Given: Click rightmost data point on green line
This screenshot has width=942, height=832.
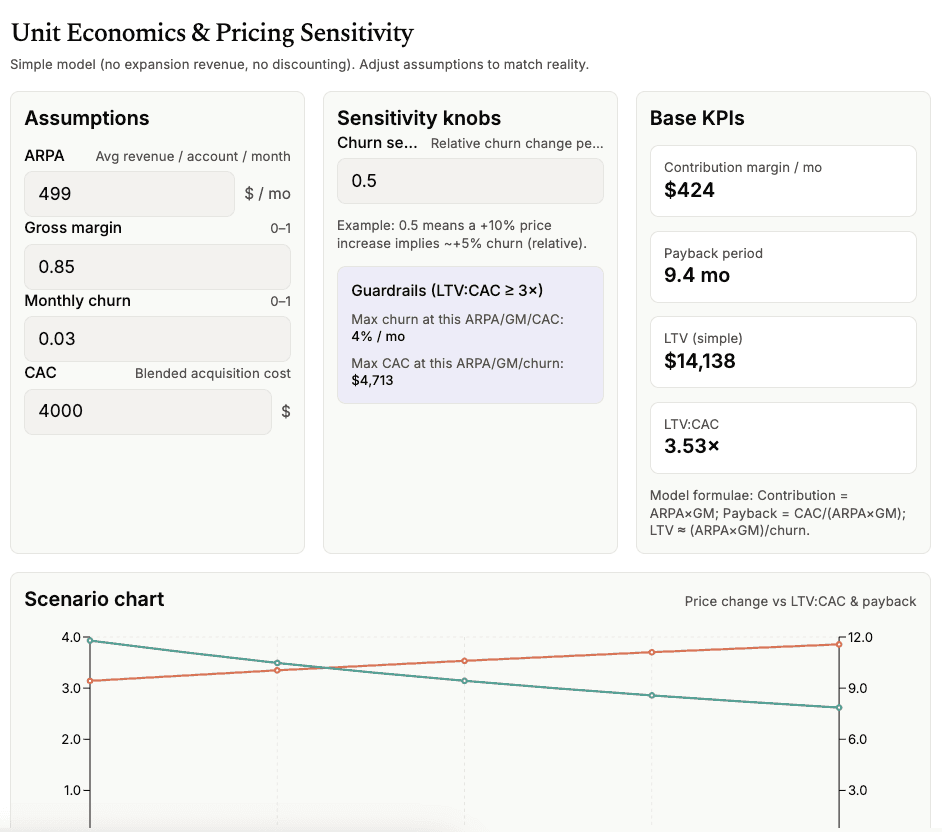Looking at the screenshot, I should 839,708.
